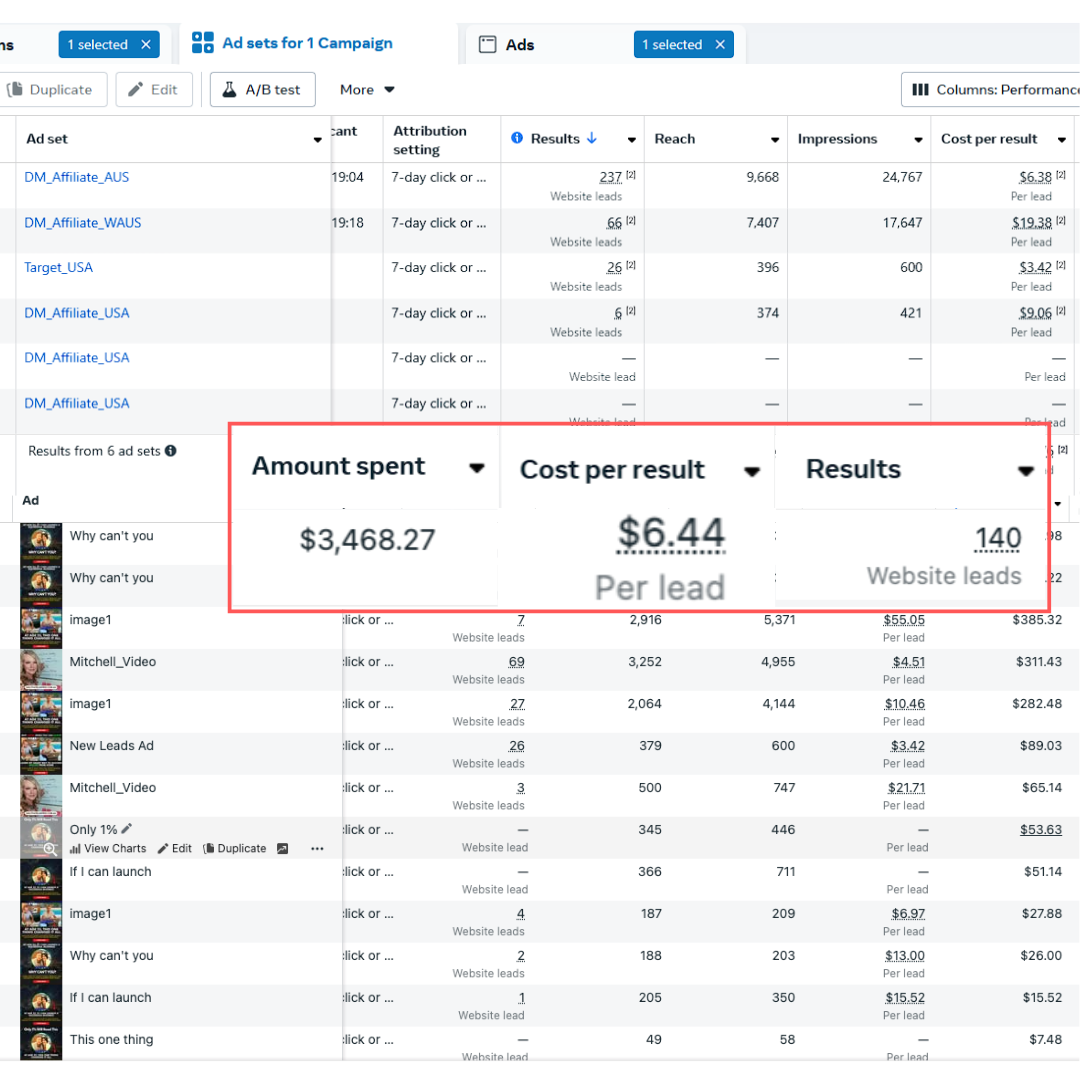Expand the More menu
The image size is (1080, 1080).
pos(367,89)
